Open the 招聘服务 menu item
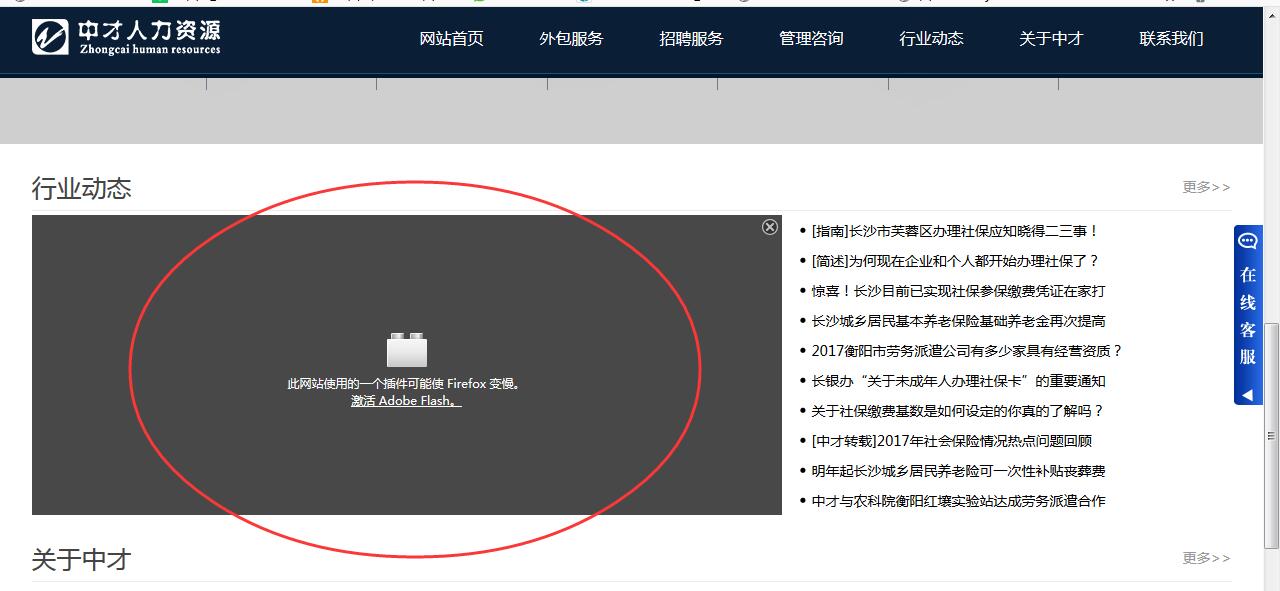 pos(691,39)
